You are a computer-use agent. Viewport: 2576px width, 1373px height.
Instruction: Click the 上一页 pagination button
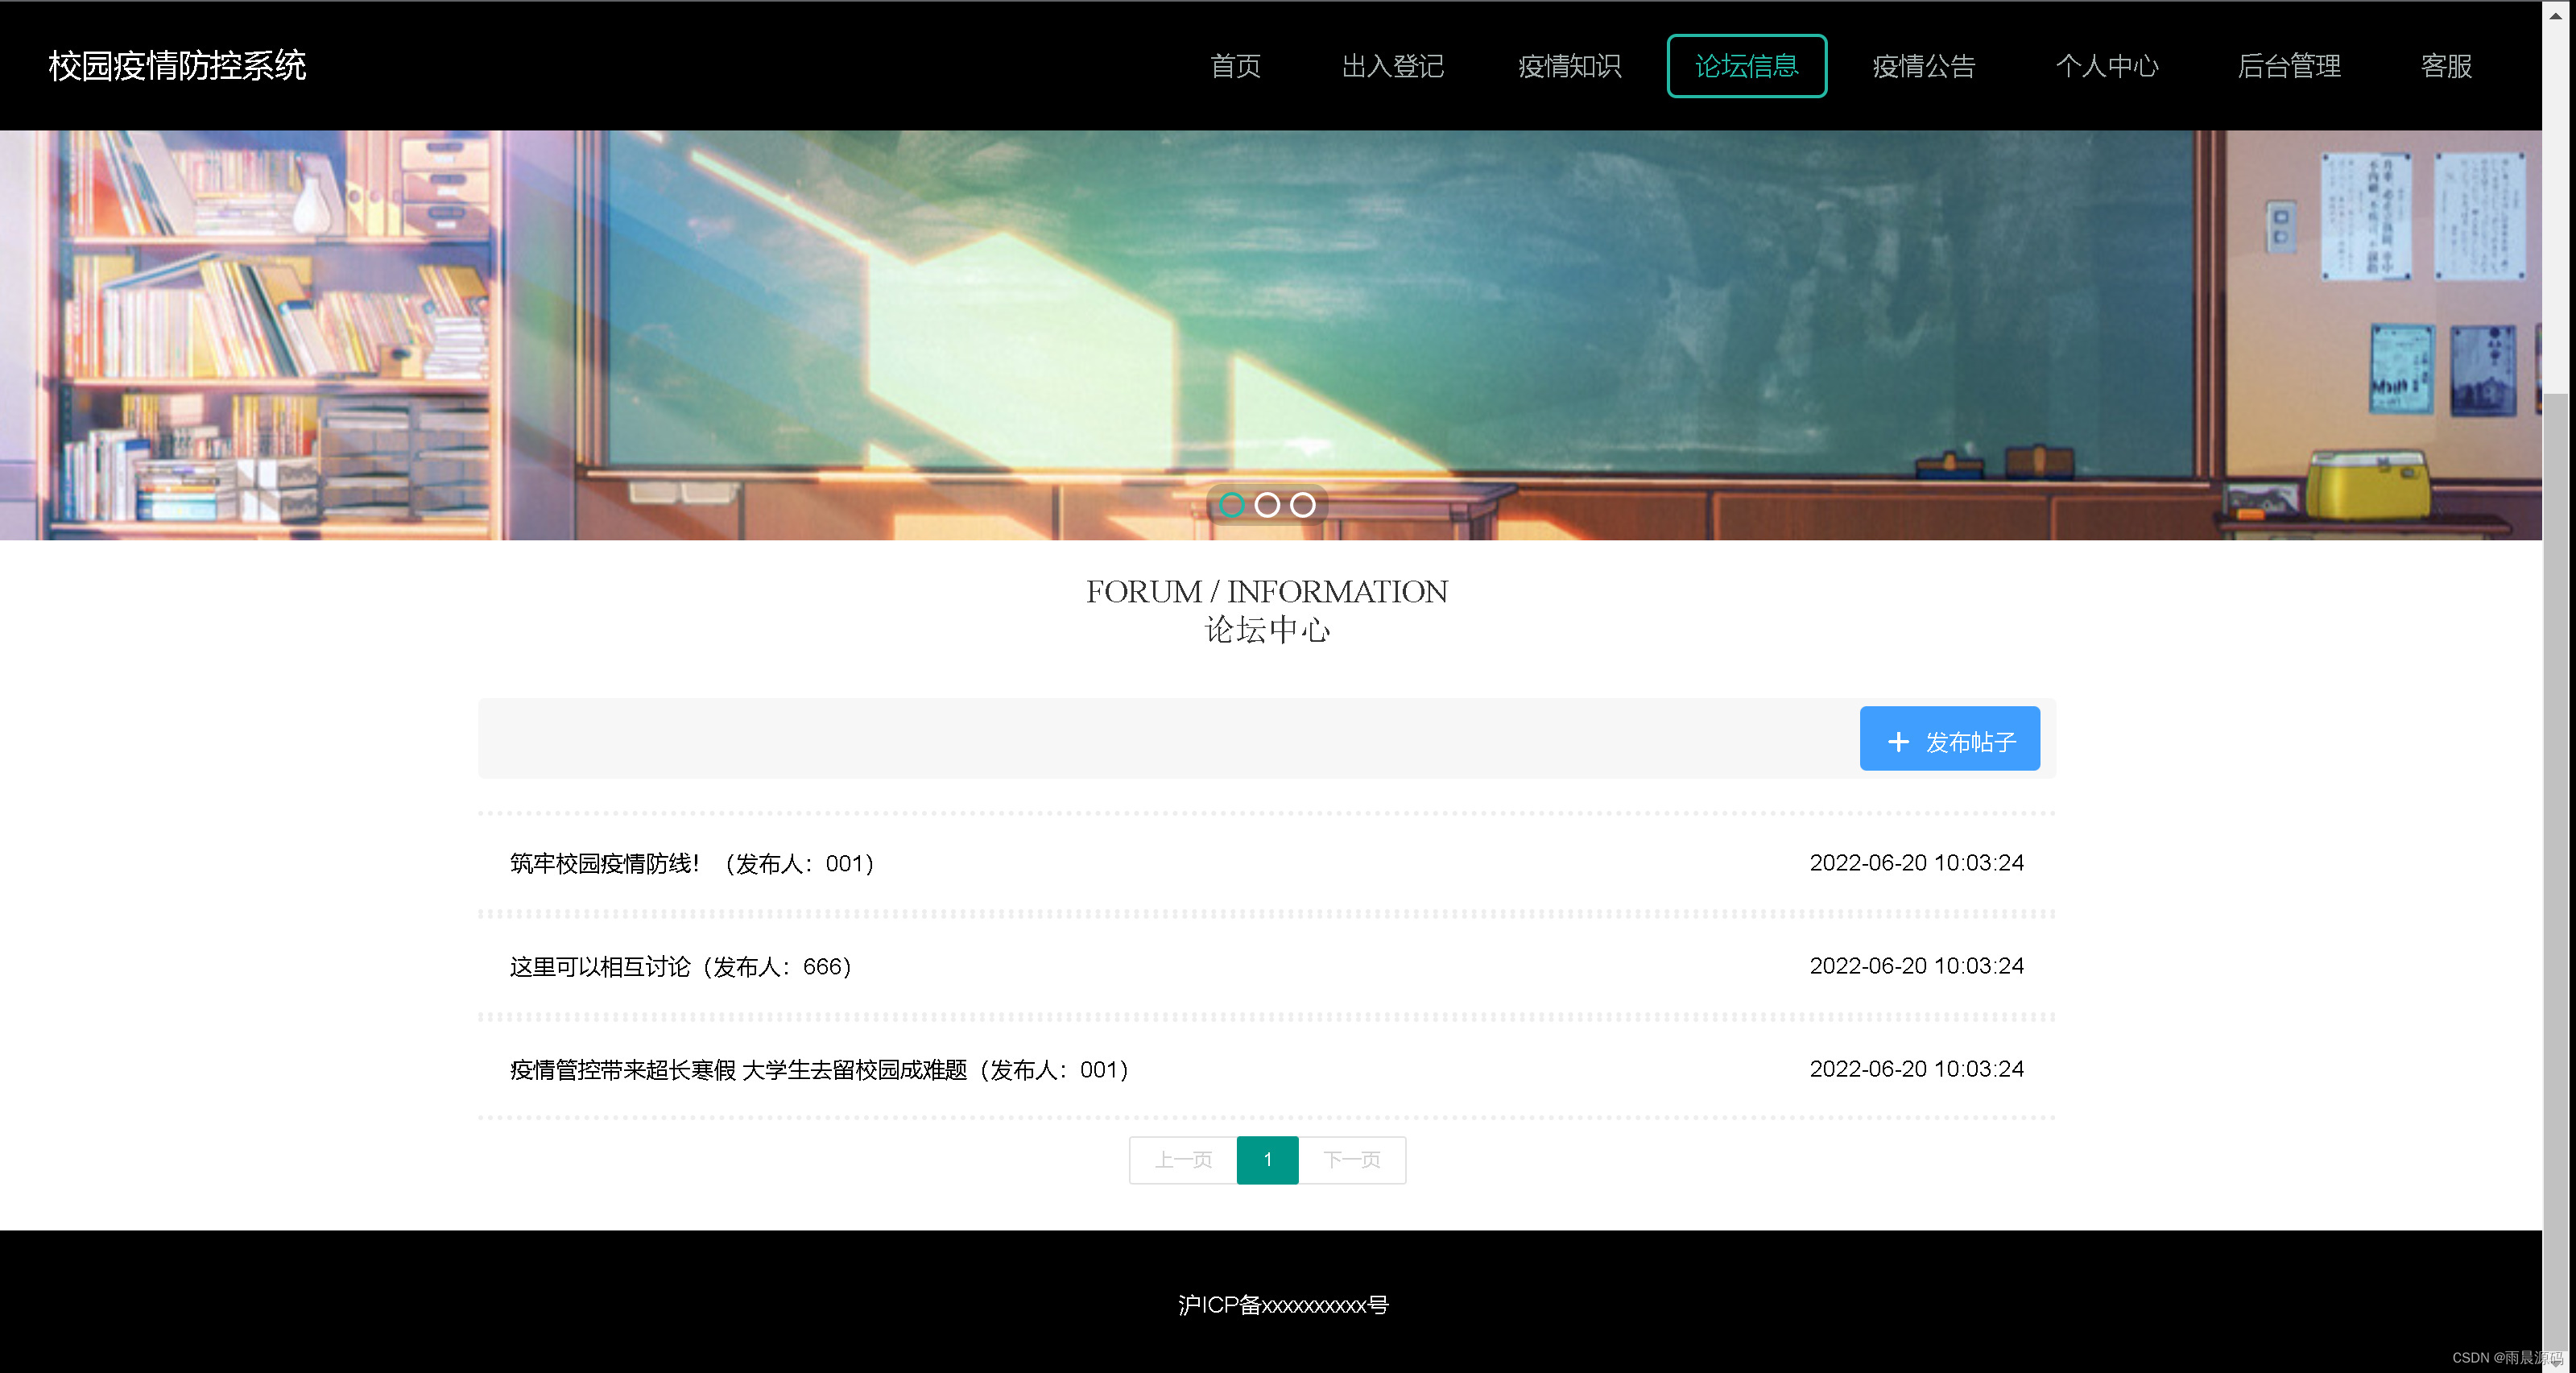tap(1183, 1160)
